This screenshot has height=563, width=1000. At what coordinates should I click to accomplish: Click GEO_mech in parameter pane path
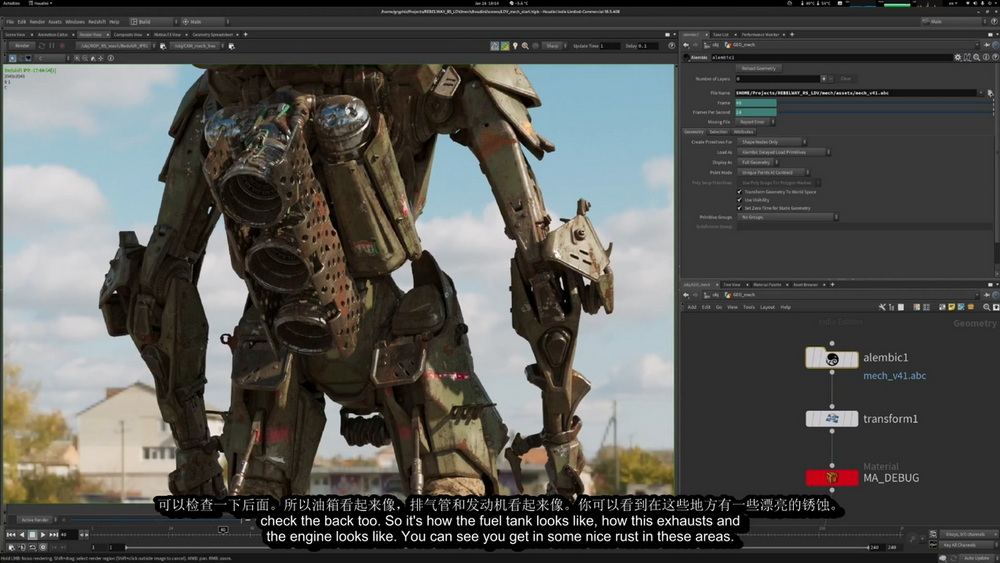click(744, 45)
